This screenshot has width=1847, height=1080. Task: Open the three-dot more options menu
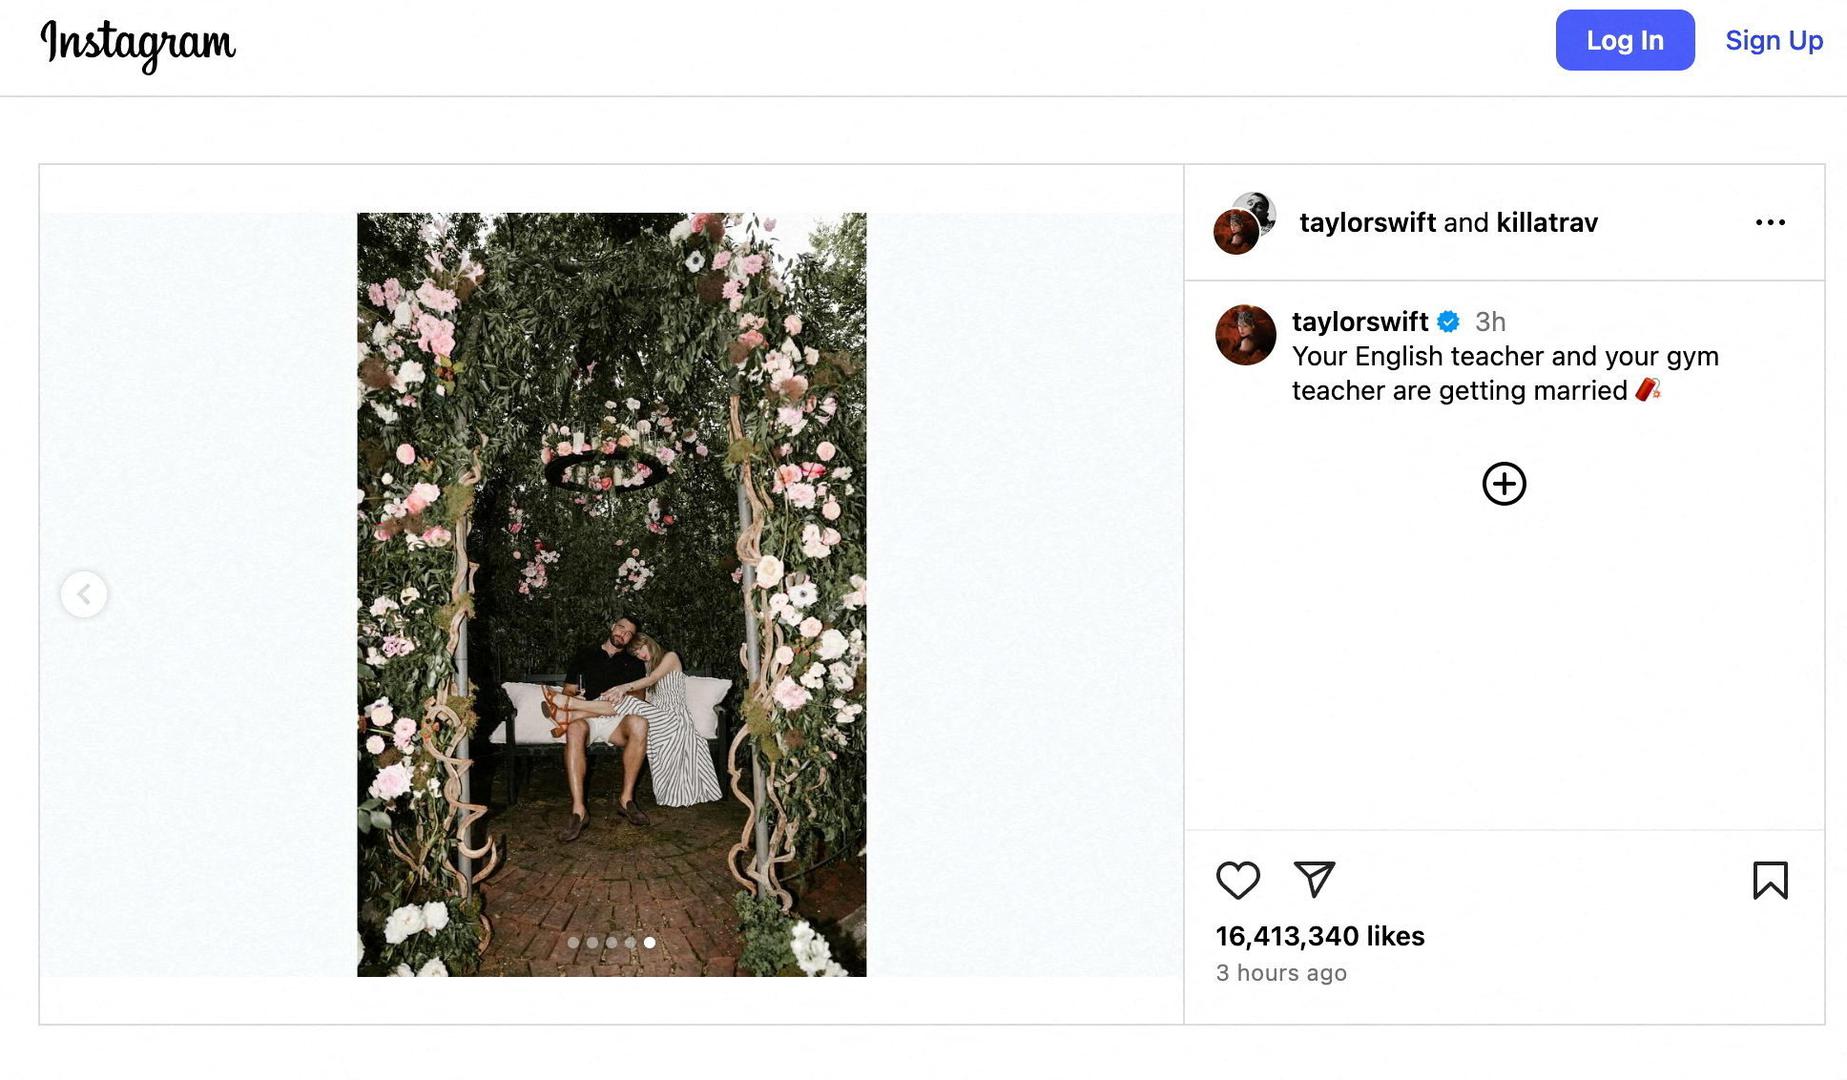click(x=1770, y=222)
